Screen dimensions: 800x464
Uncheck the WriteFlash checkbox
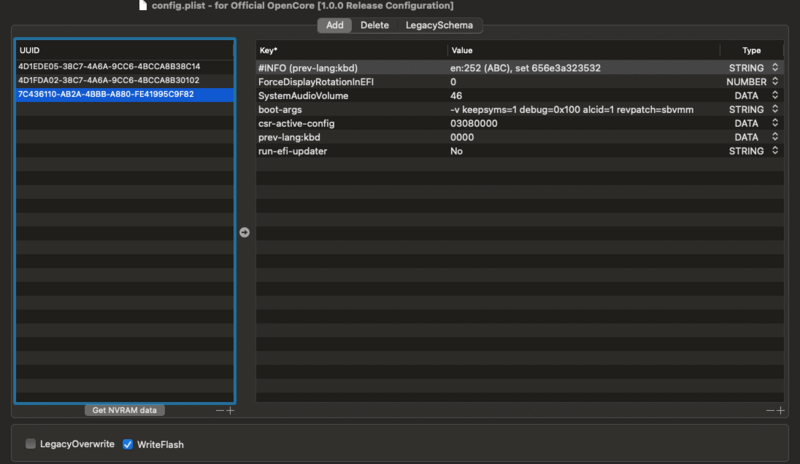[x=127, y=444]
